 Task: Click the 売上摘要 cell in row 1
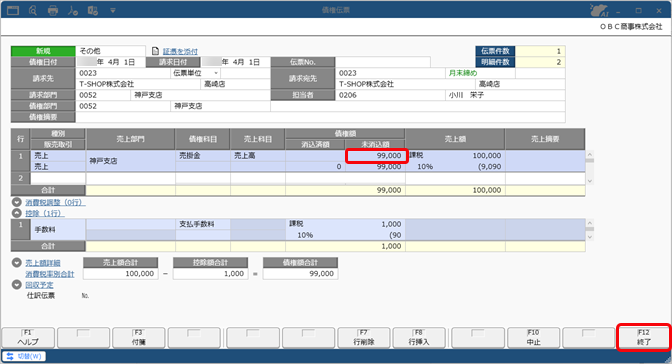[x=545, y=161]
